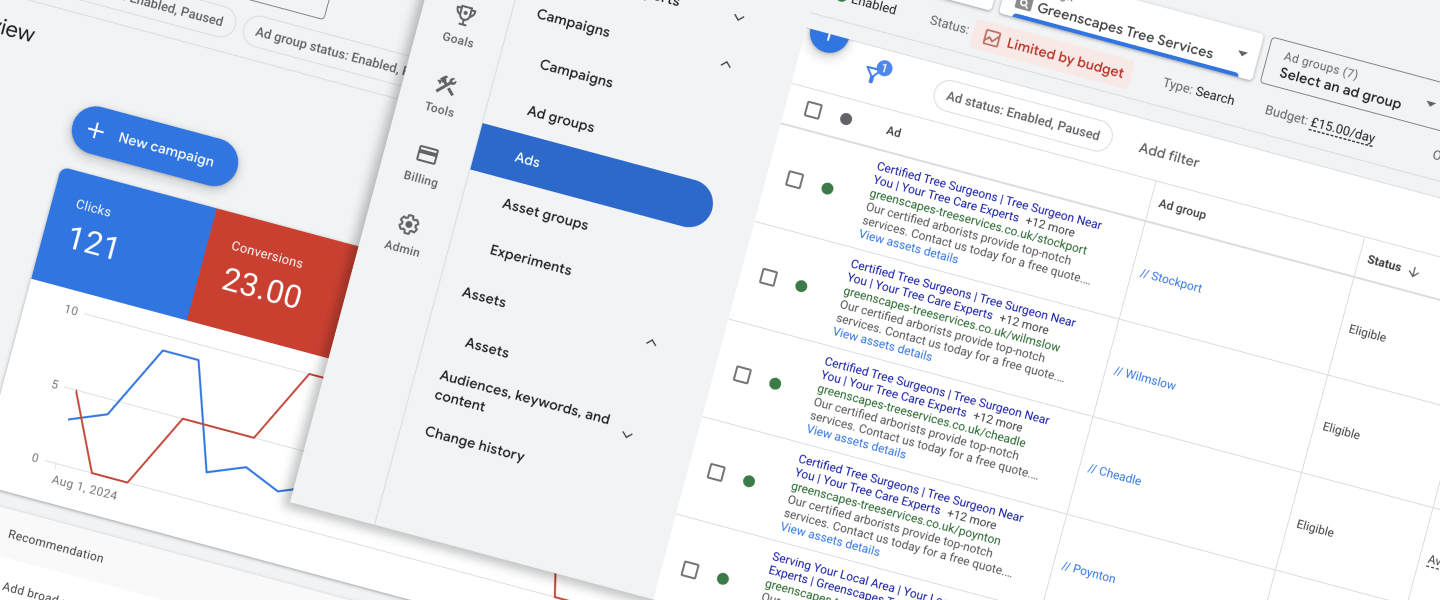Open the // Wilmslow ad group link
This screenshot has height=600, width=1440.
1145,378
